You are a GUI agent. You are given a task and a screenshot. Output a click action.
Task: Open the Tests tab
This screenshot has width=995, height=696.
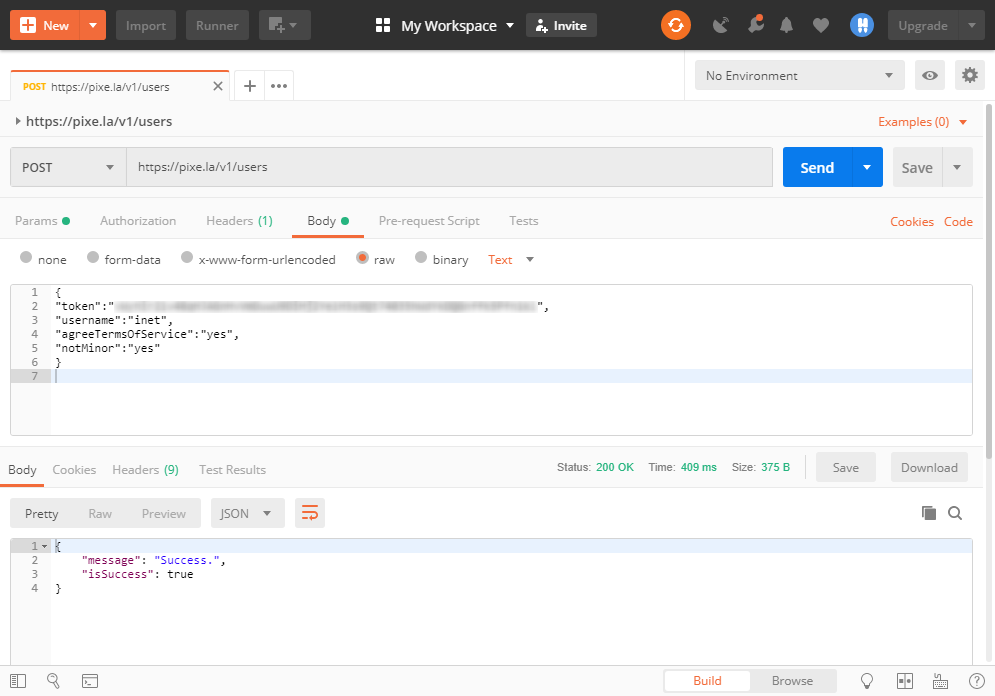click(524, 221)
